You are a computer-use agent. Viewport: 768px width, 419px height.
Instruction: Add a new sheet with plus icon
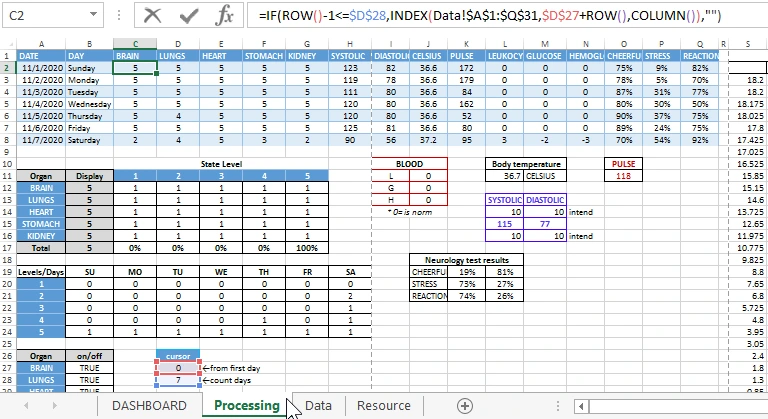464,406
